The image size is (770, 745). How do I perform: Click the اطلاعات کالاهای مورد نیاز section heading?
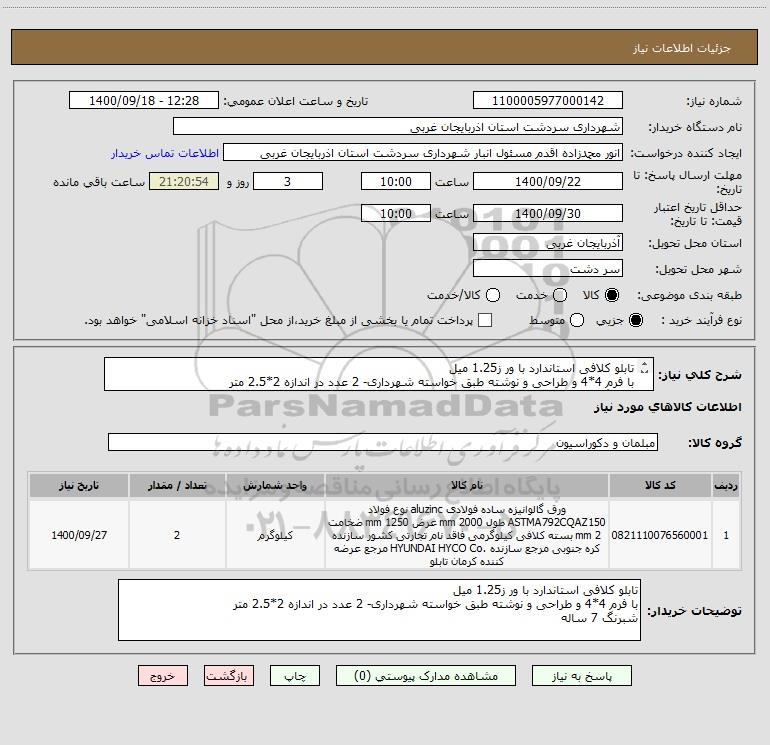coord(668,407)
